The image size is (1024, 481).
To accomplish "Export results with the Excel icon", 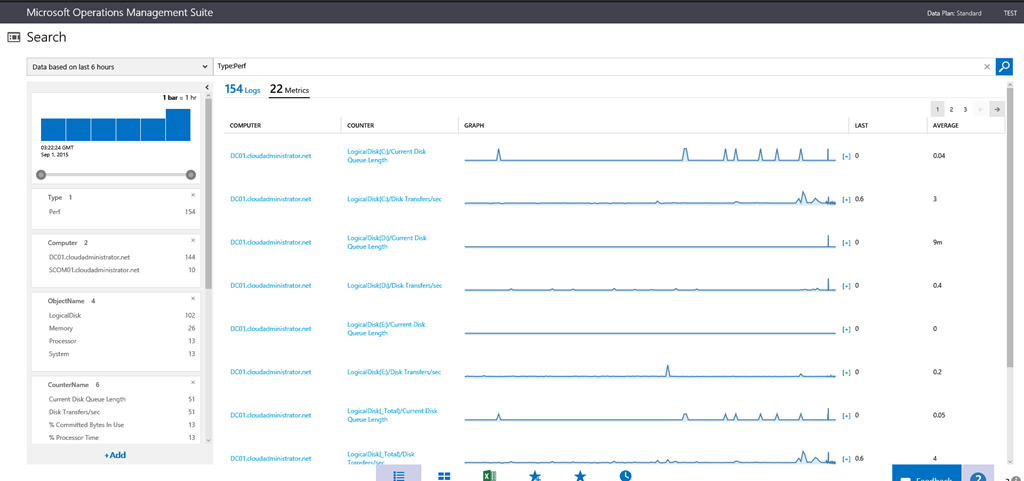I will click(x=490, y=476).
